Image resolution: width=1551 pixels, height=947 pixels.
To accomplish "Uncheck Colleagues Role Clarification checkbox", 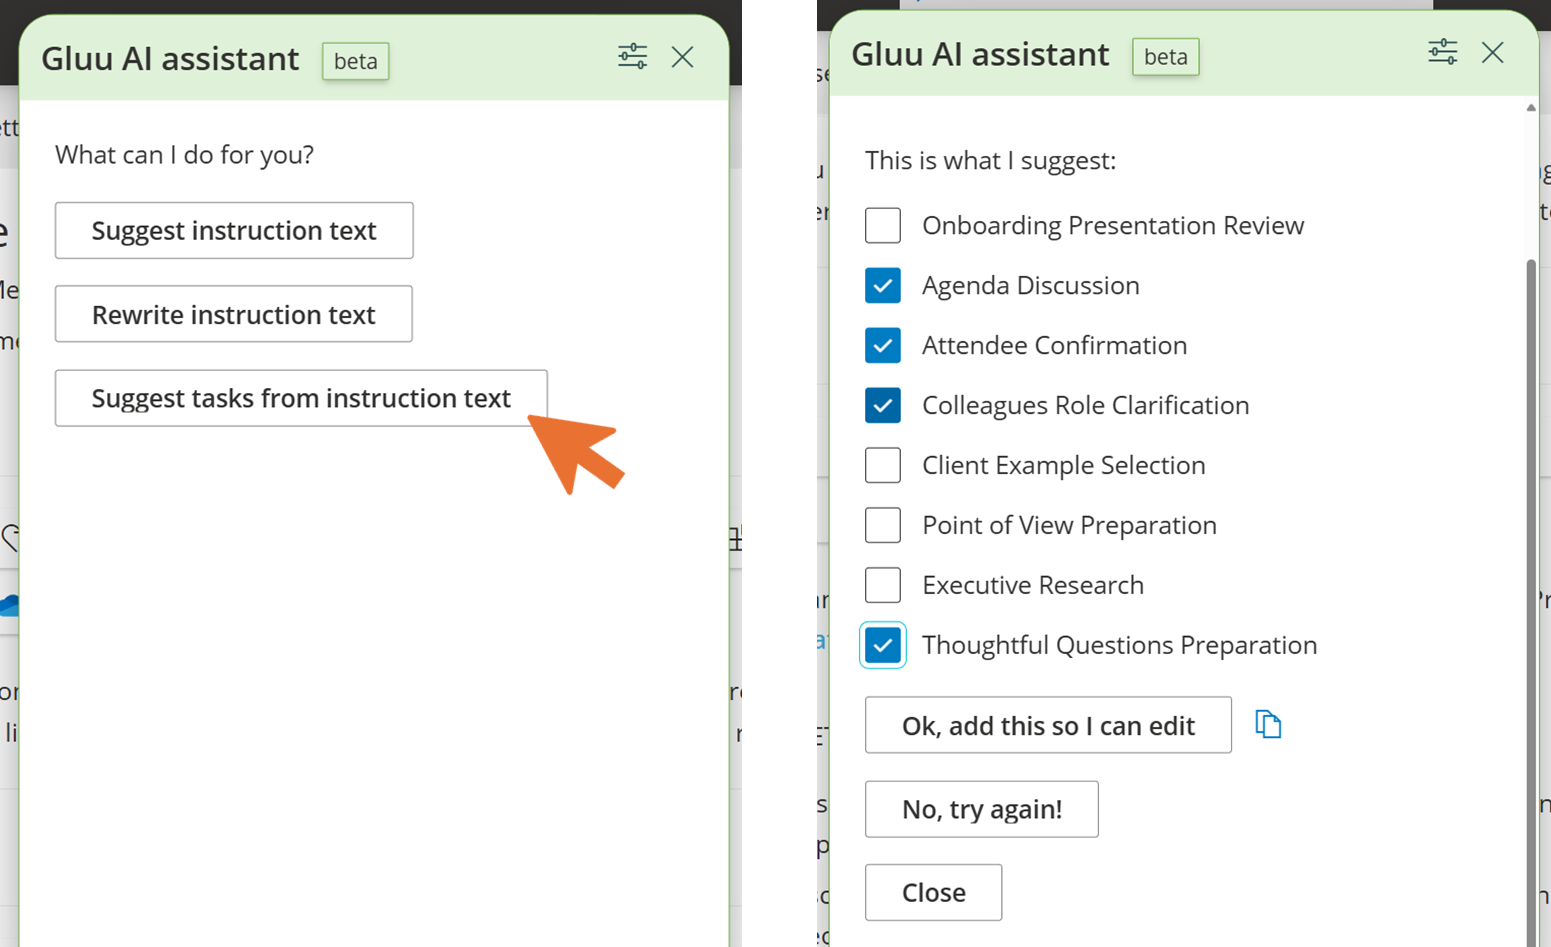I will (x=883, y=406).
